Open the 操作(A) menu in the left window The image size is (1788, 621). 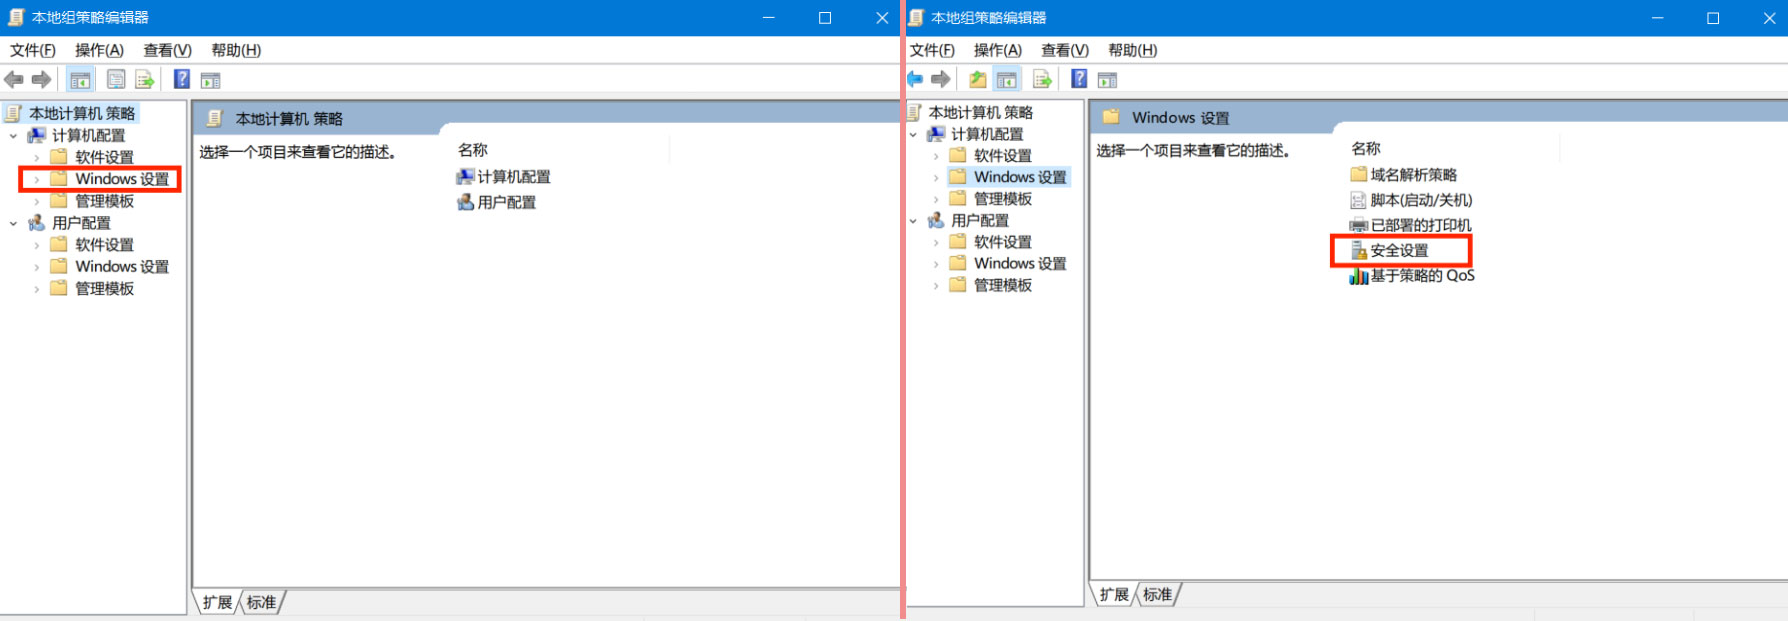pos(99,50)
